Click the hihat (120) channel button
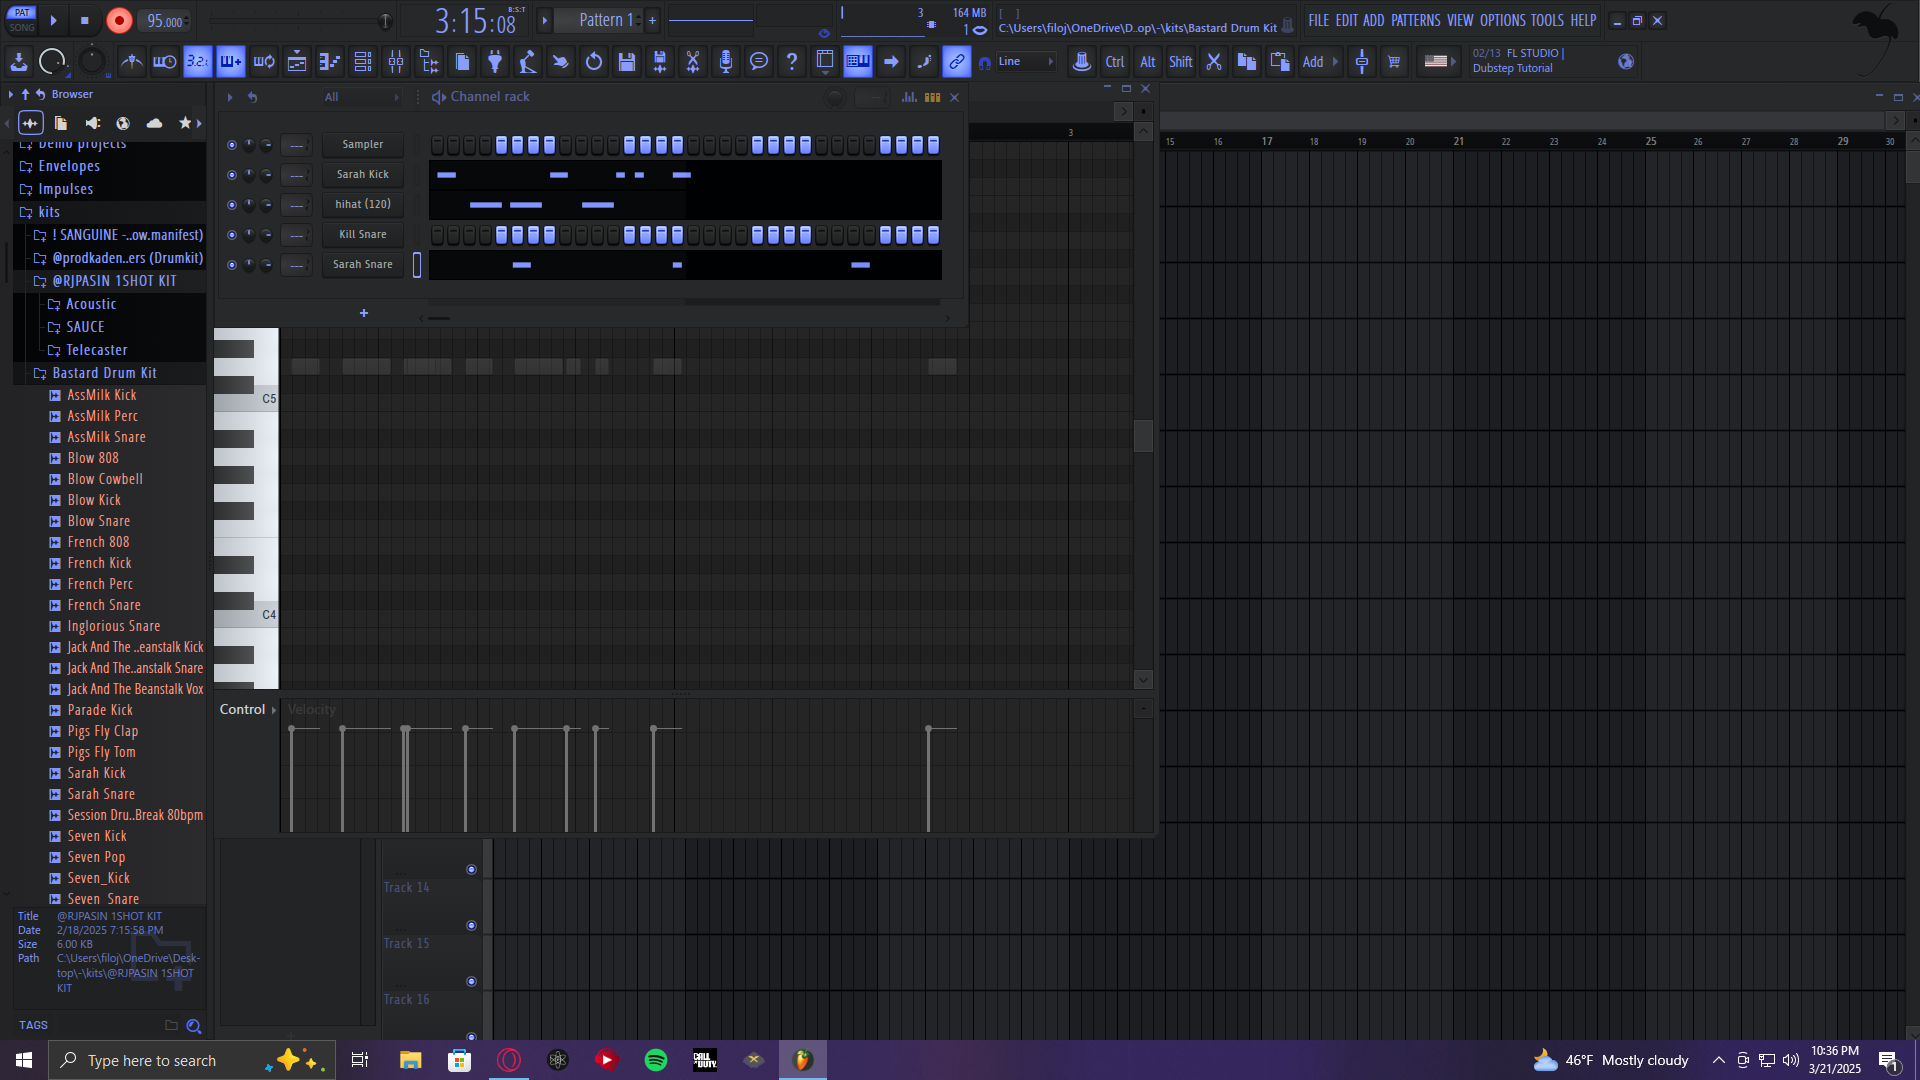1920x1080 pixels. (x=362, y=205)
